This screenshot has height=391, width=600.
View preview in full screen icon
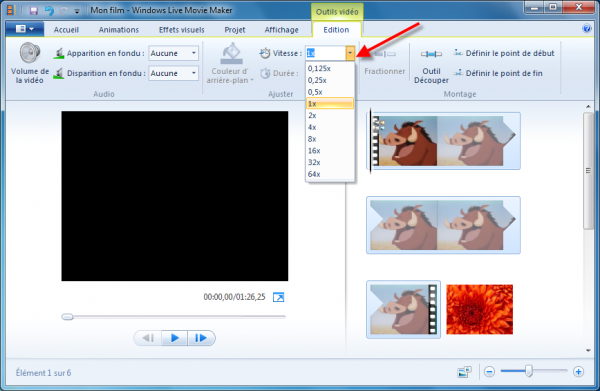279,297
